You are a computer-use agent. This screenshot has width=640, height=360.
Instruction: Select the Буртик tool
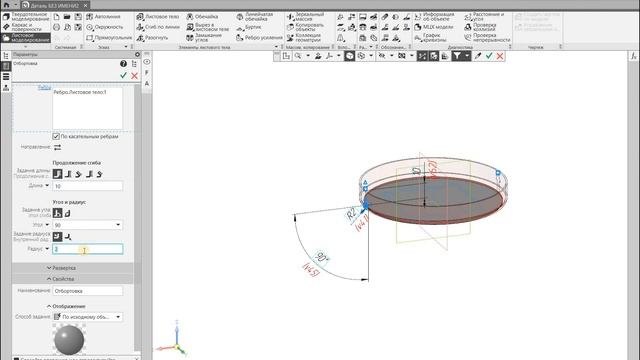(x=249, y=27)
